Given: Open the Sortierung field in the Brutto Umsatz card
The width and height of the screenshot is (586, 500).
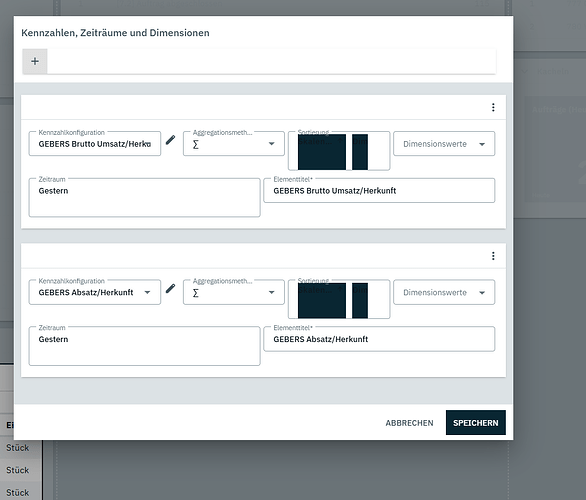Looking at the screenshot, I should pos(339,151).
